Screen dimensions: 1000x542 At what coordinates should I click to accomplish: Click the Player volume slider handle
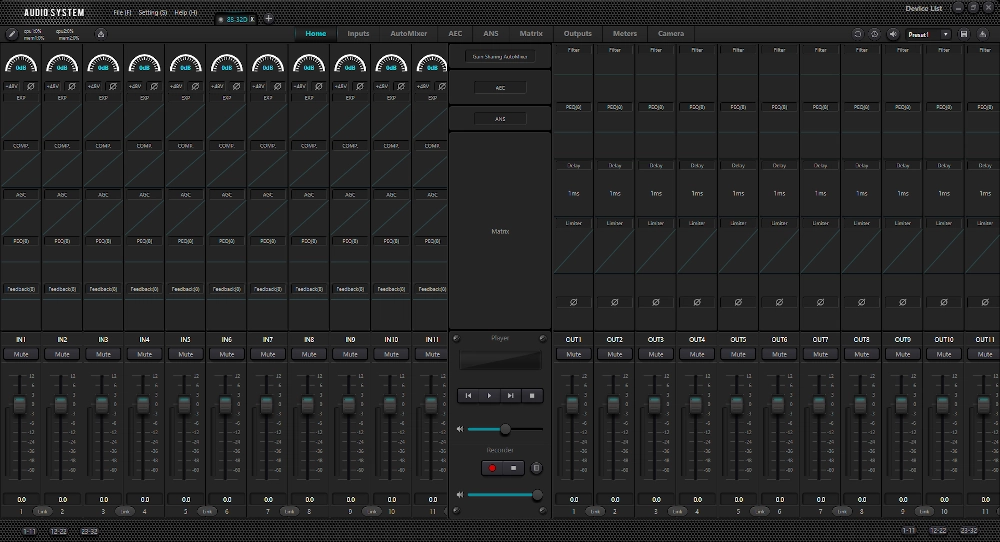tap(505, 429)
